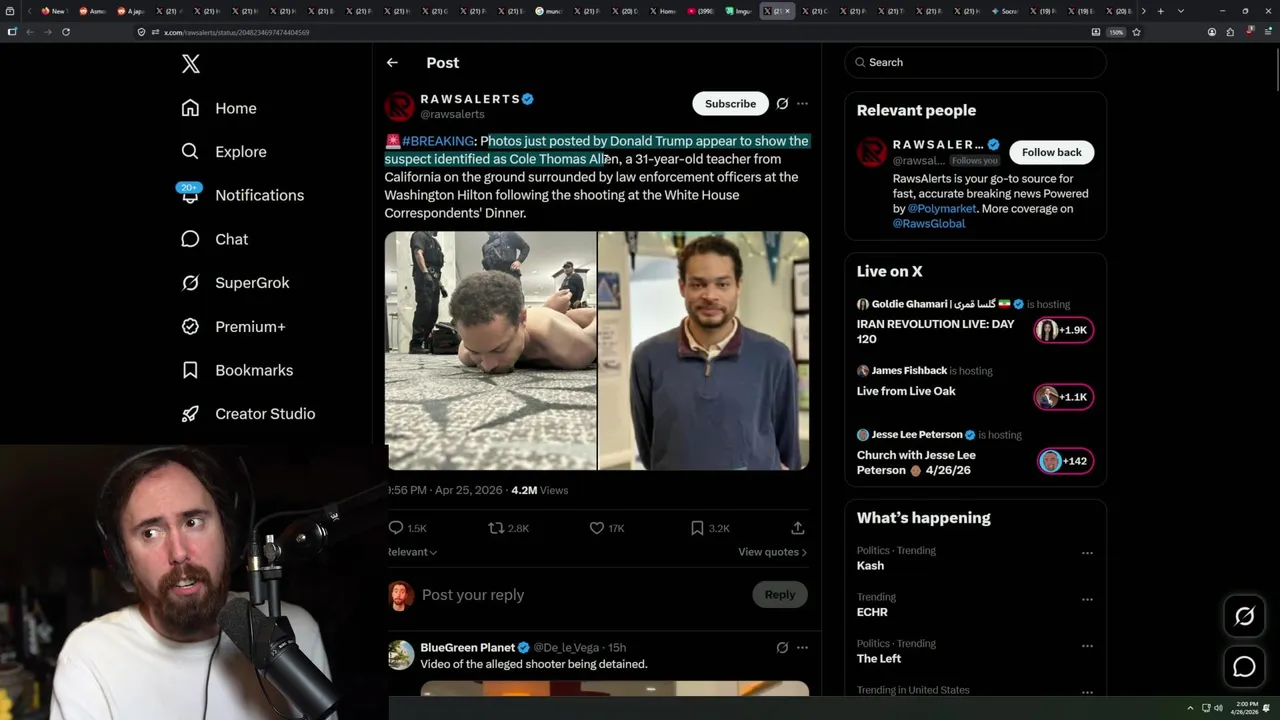Open Chat from the sidebar
This screenshot has width=1280, height=720.
pyautogui.click(x=214, y=239)
